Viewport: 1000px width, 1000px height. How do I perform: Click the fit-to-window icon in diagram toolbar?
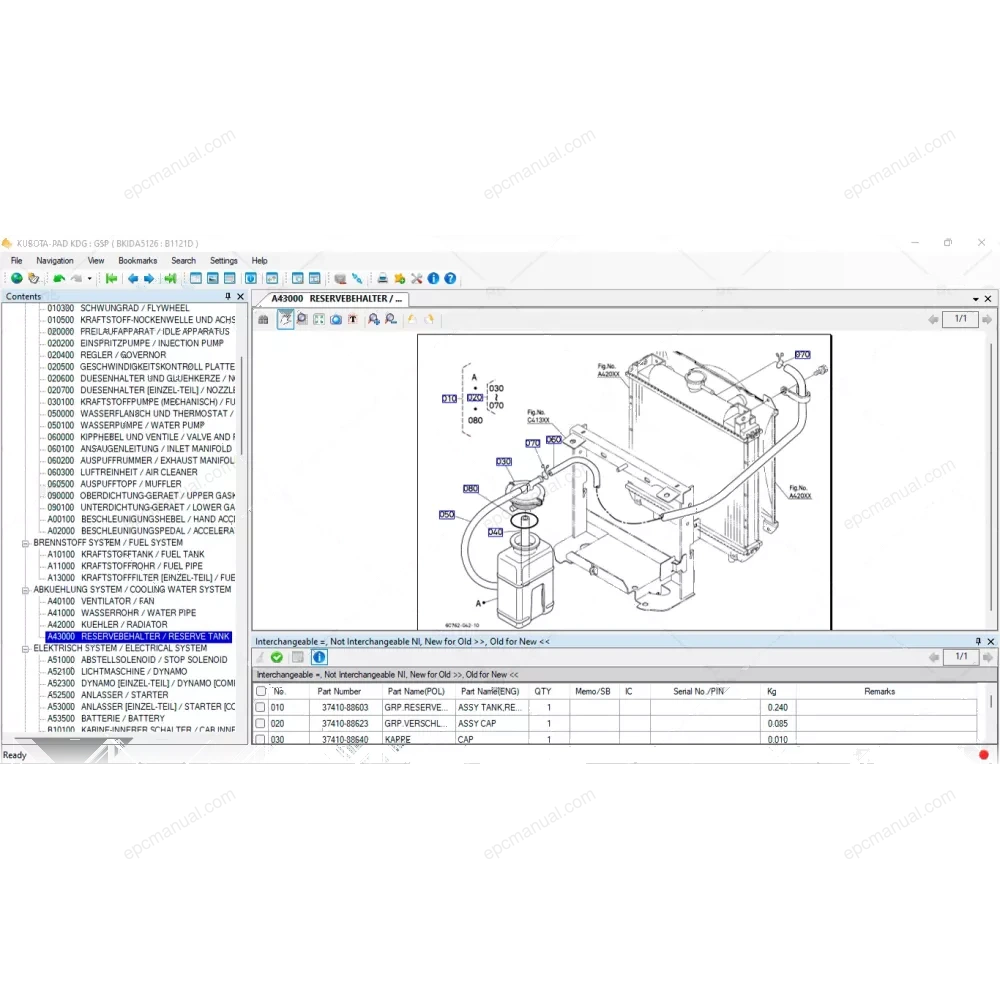[x=319, y=320]
